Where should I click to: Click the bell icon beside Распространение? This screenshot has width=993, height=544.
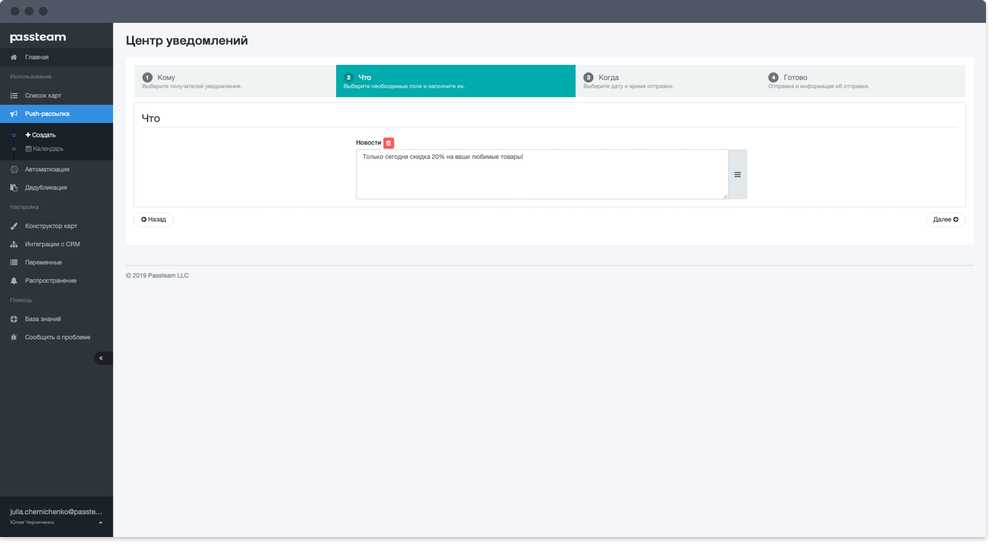(14, 281)
